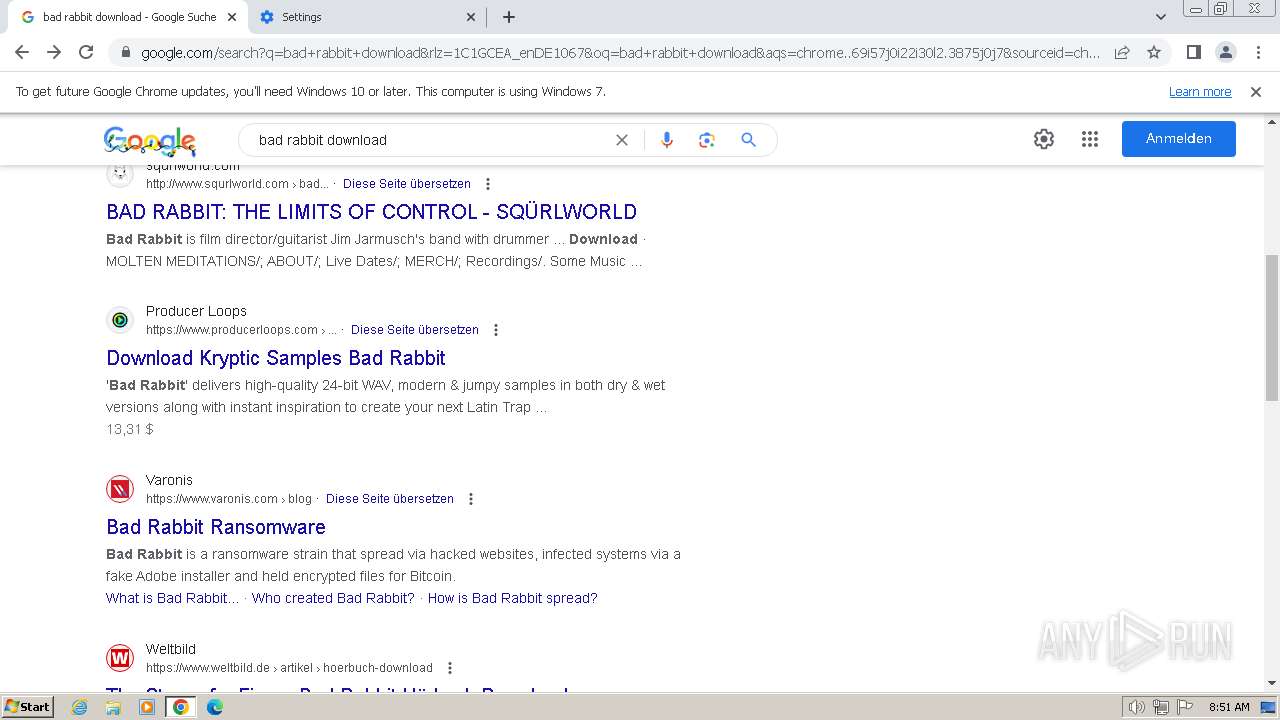Click the Varonis site favicon
Screen dimensions: 1280x720
(x=120, y=489)
